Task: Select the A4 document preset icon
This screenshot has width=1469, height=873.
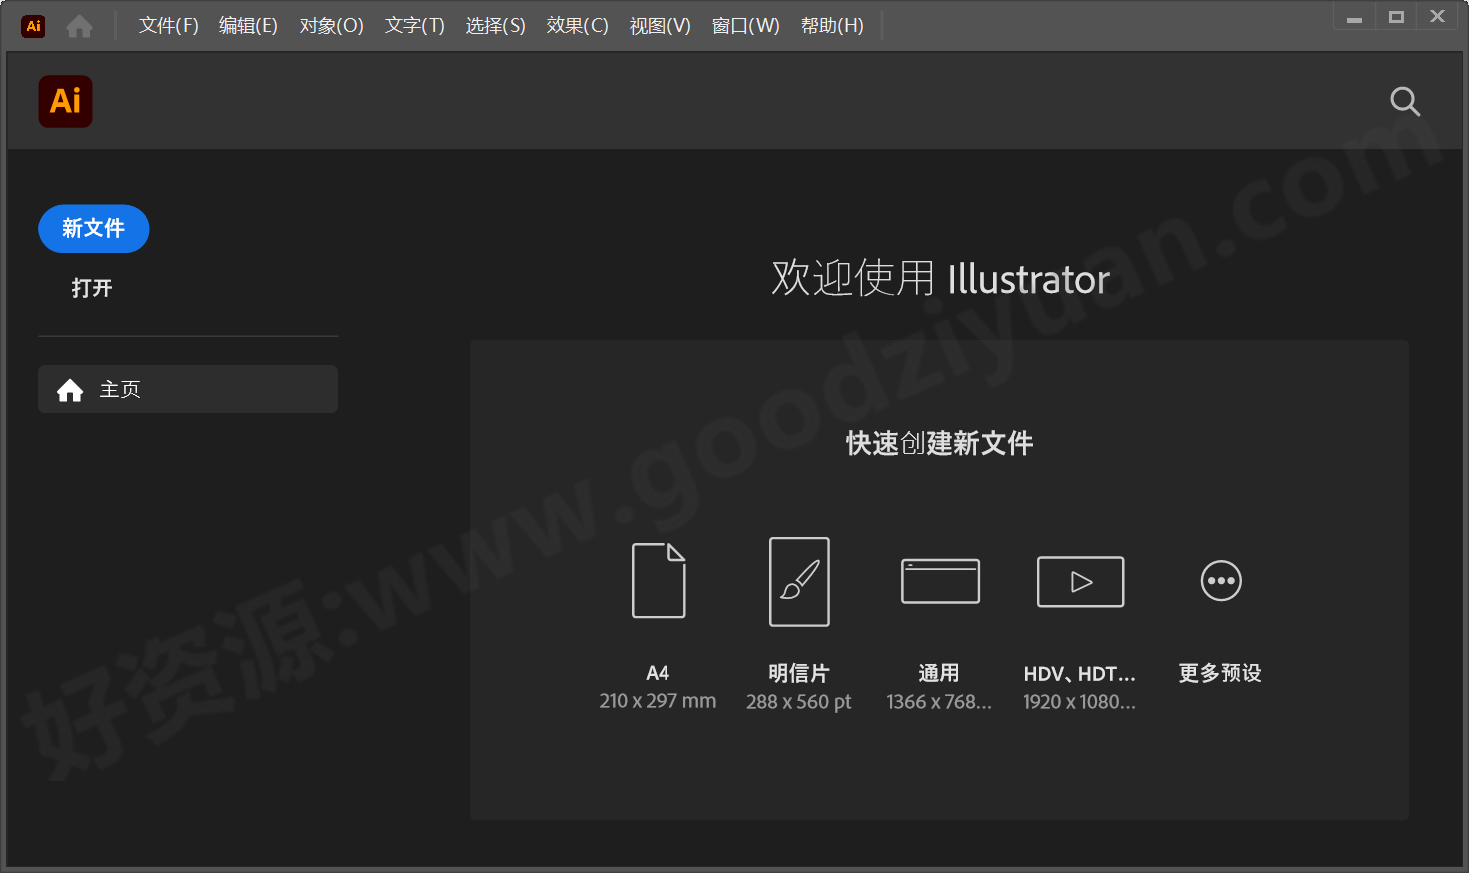Action: [x=658, y=581]
